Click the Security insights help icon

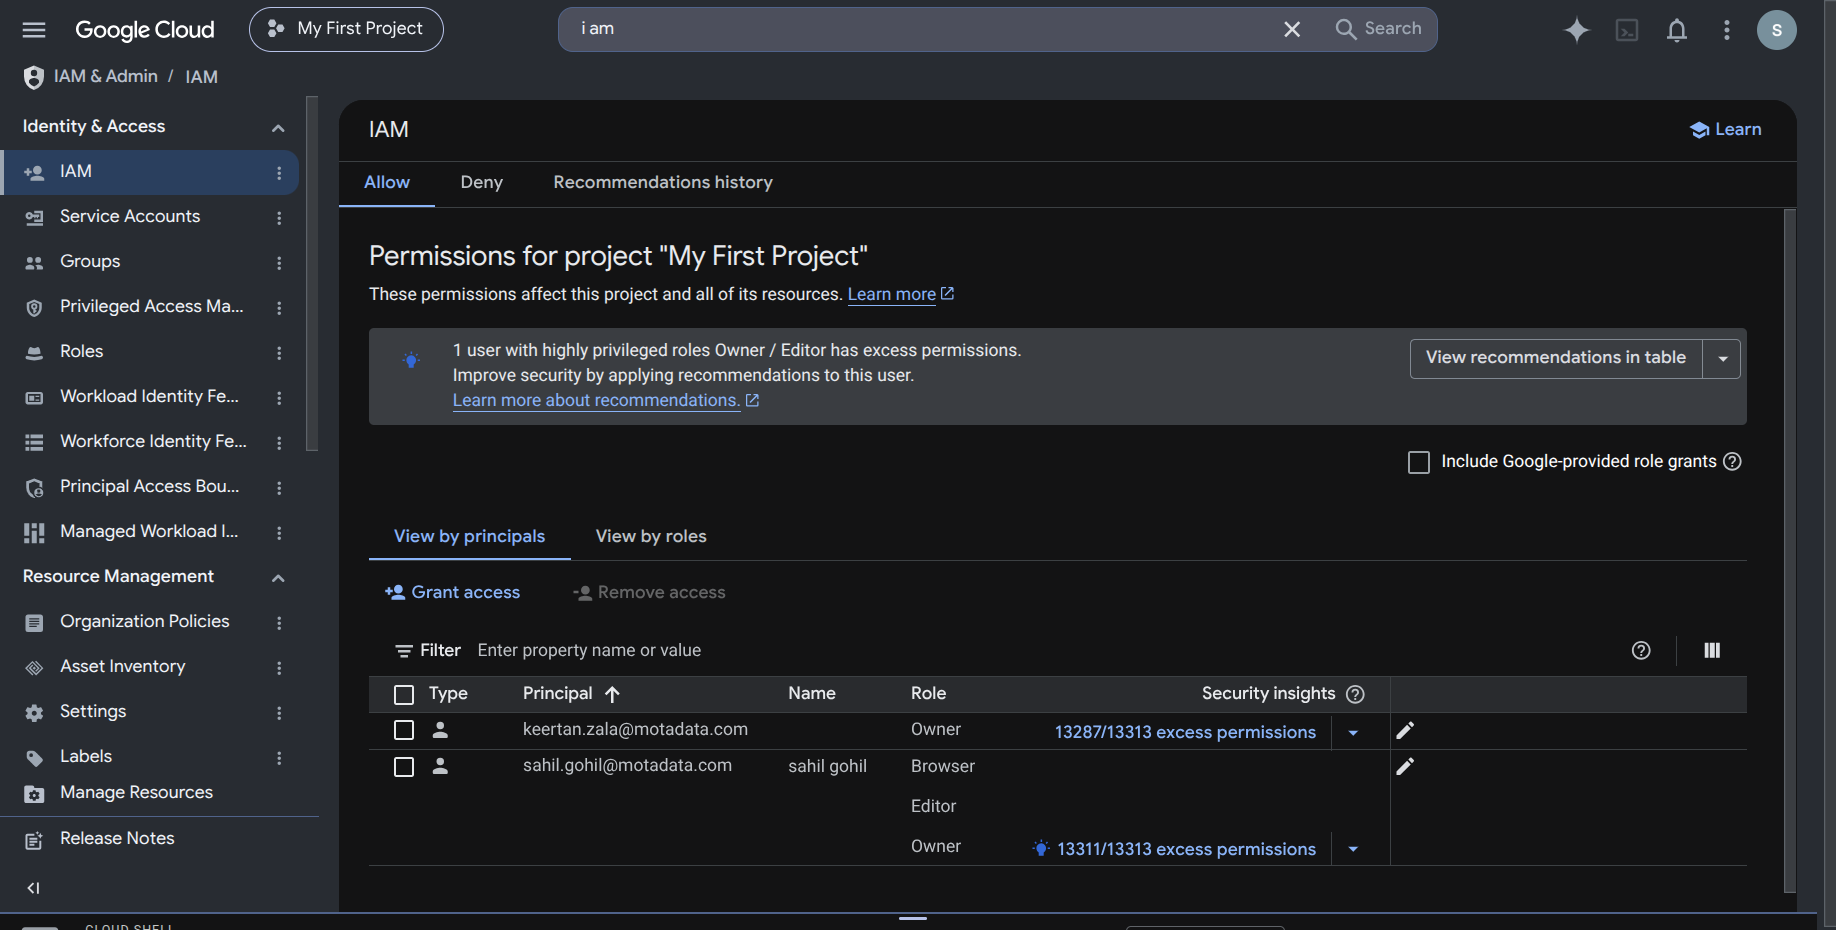coord(1355,694)
